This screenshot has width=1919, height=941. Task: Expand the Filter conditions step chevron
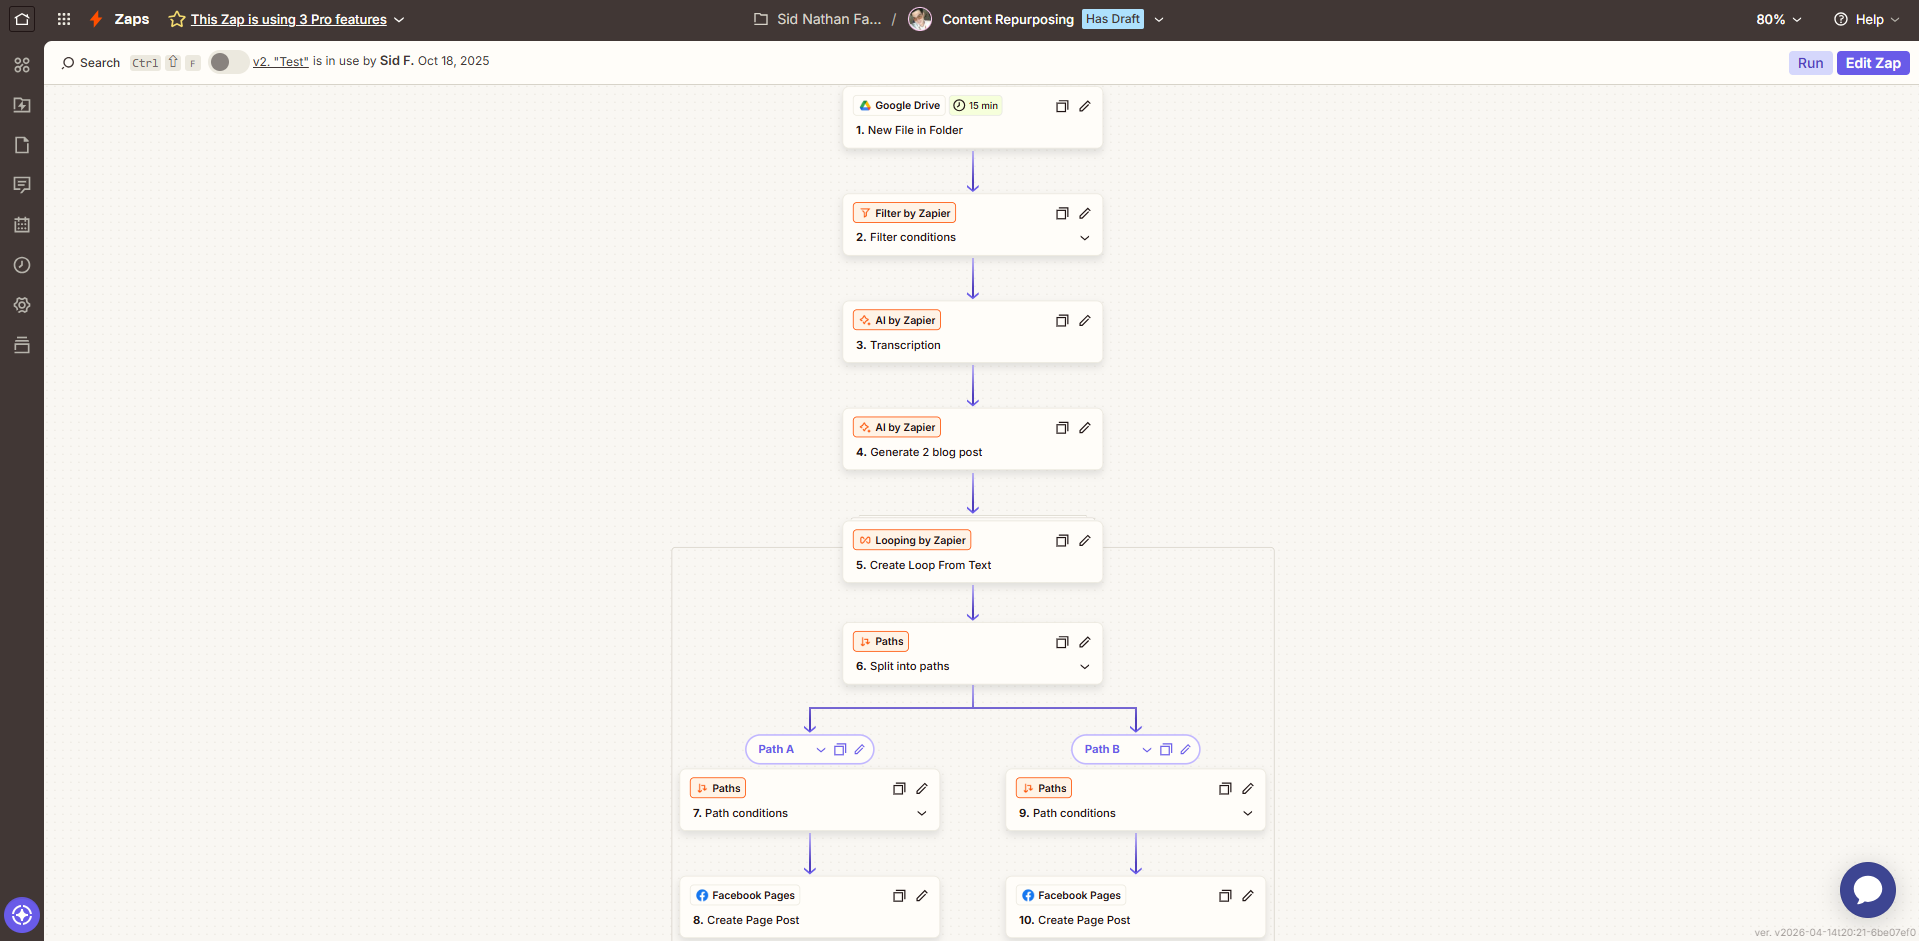pyautogui.click(x=1085, y=238)
